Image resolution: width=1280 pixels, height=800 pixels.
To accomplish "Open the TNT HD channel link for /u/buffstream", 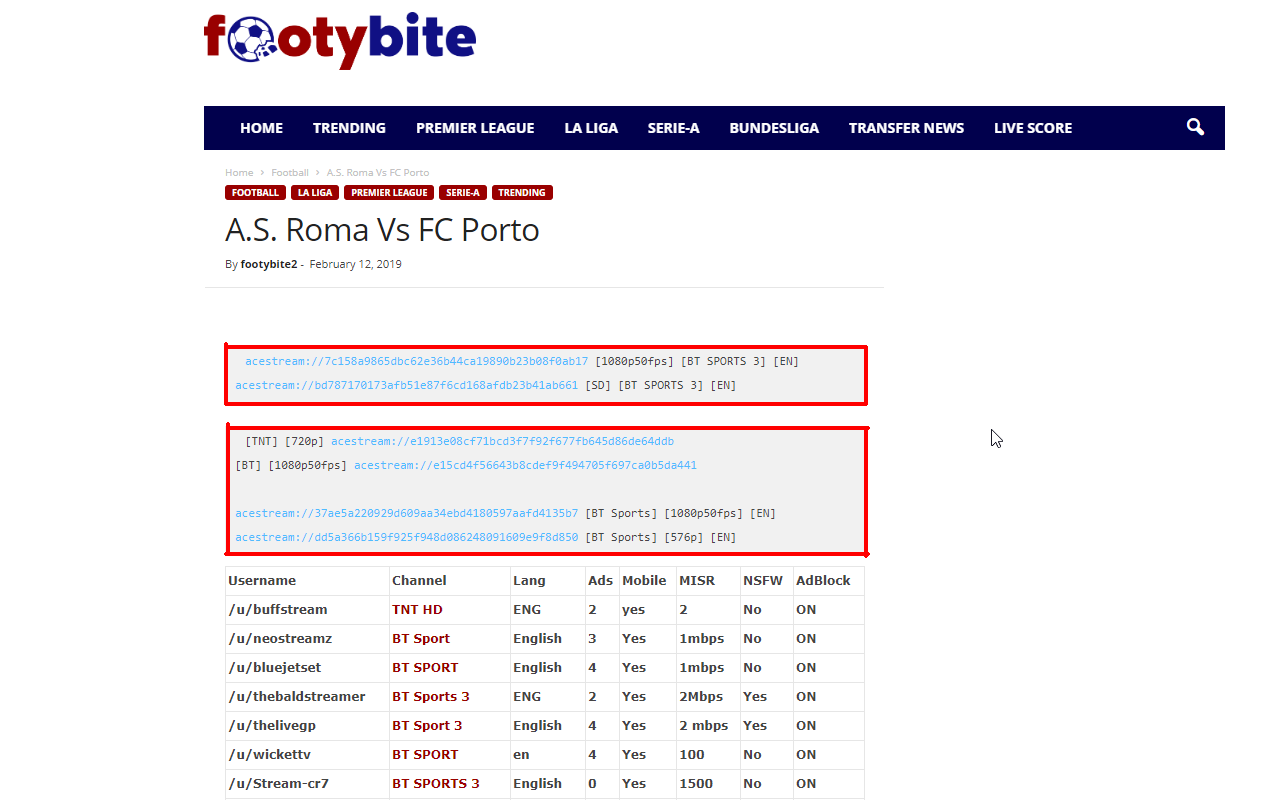I will [417, 609].
